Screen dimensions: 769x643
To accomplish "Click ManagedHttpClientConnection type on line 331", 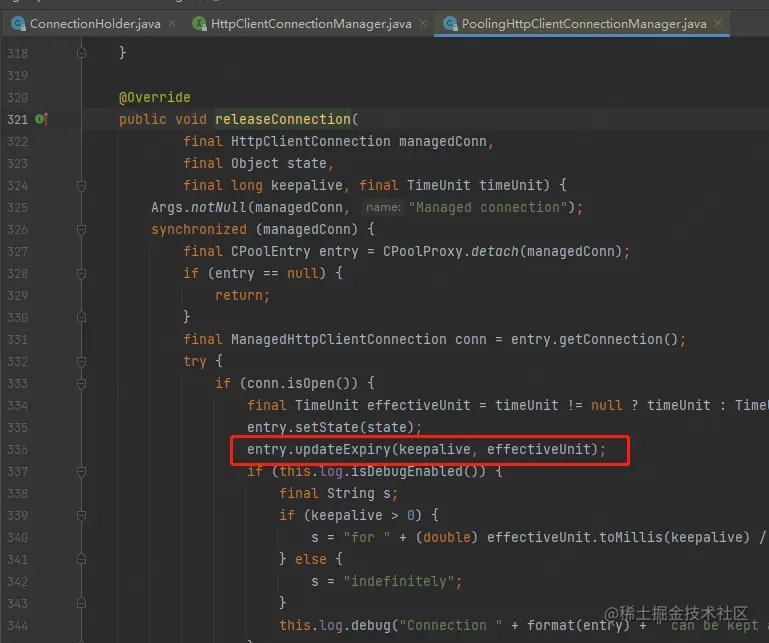I will [339, 339].
